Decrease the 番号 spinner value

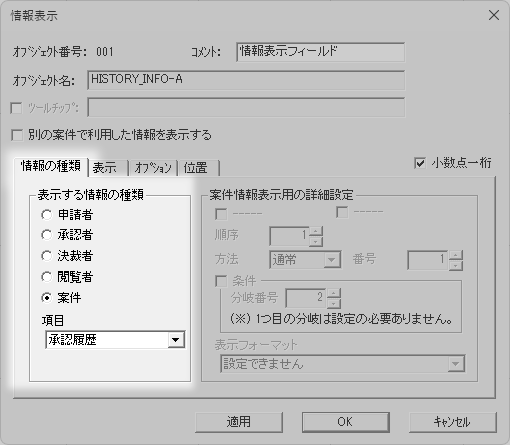click(456, 265)
